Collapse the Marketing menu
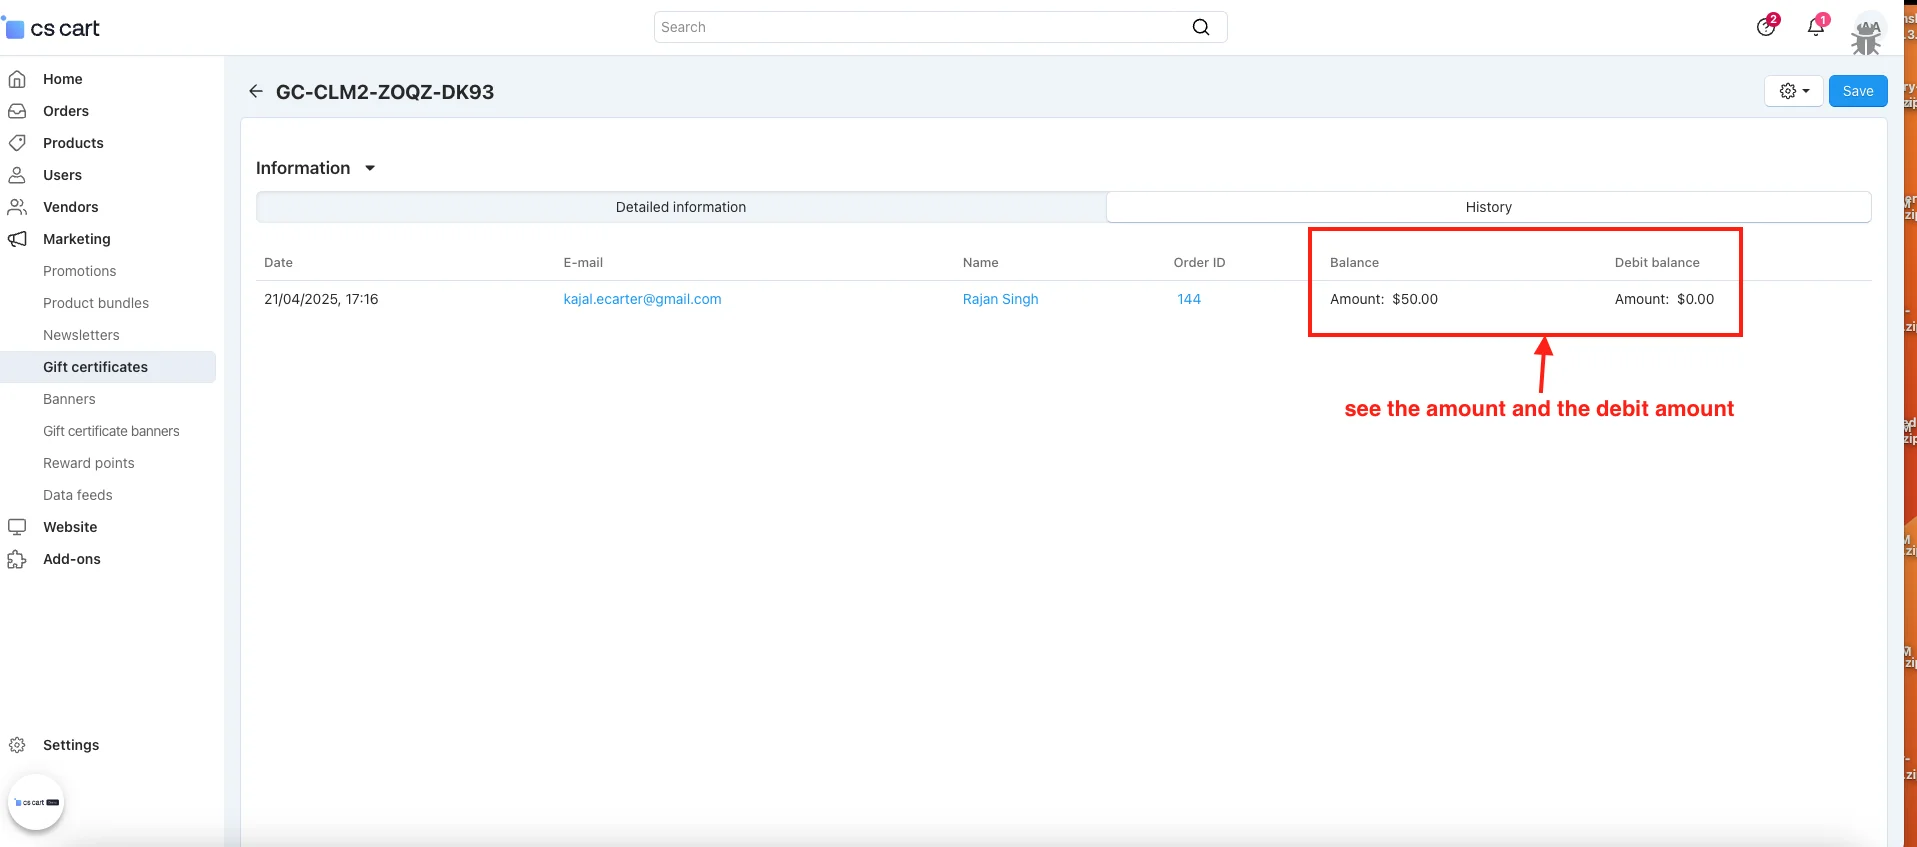 coord(77,239)
